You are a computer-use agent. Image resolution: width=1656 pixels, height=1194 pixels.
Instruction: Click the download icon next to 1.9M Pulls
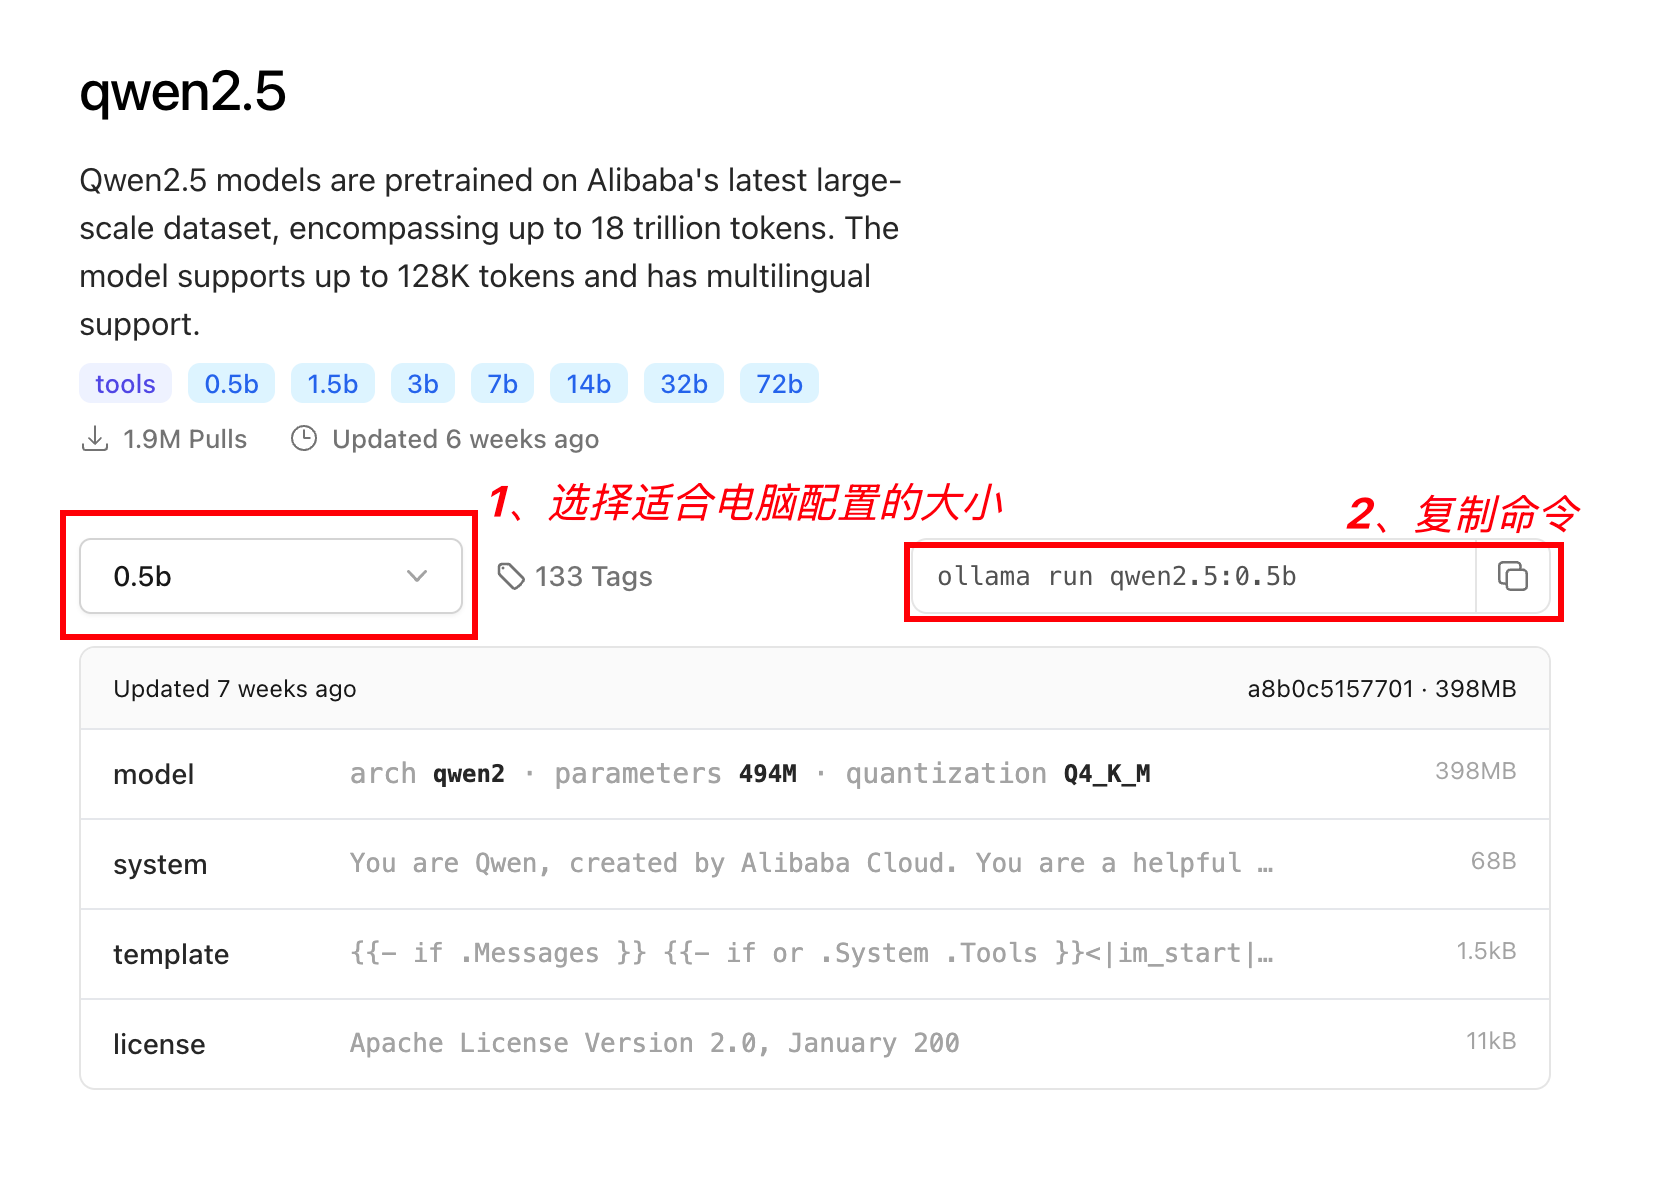(95, 439)
